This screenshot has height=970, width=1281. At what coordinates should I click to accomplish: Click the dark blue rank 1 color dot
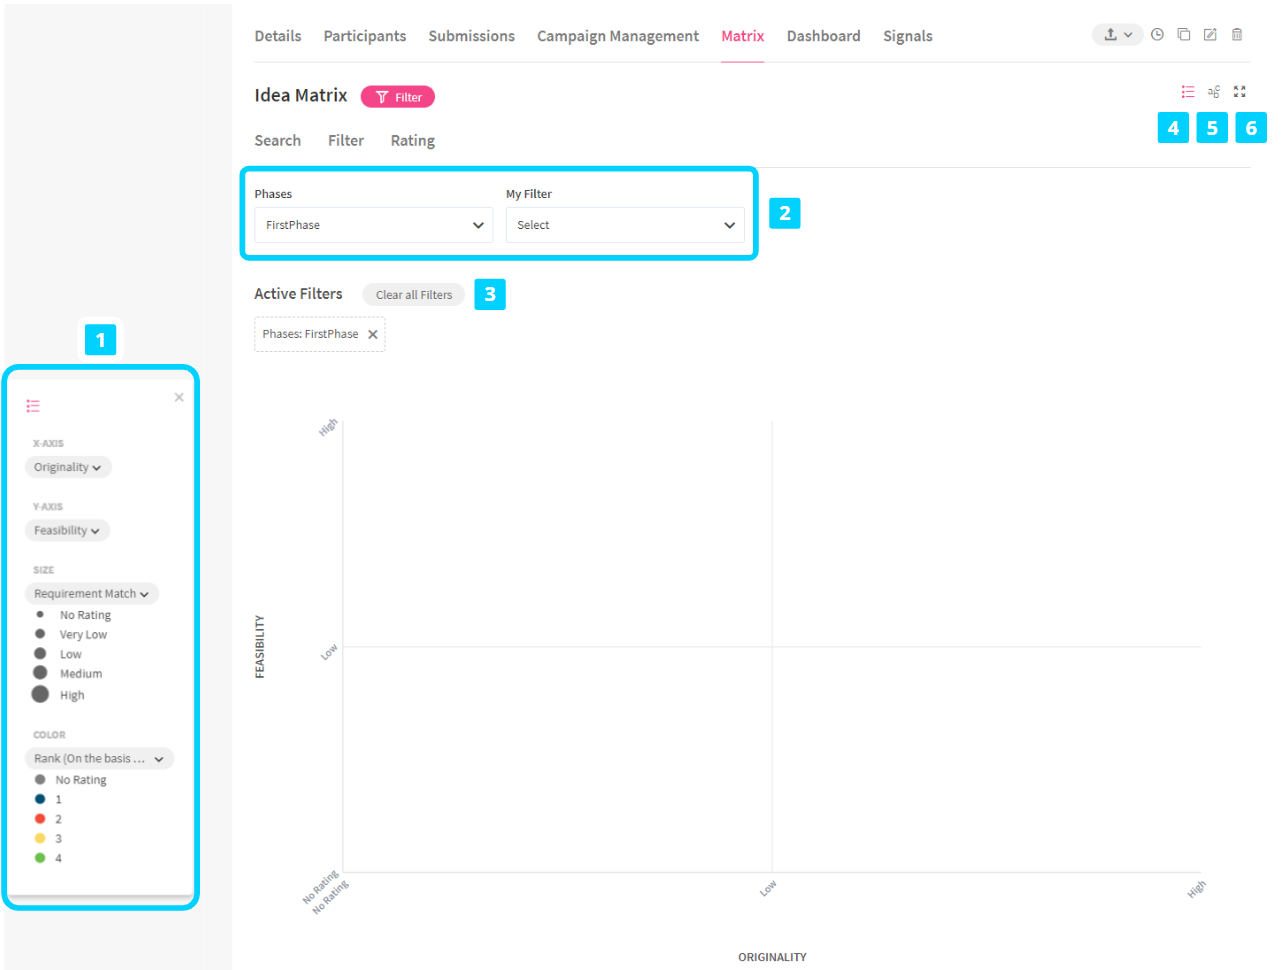pos(40,799)
